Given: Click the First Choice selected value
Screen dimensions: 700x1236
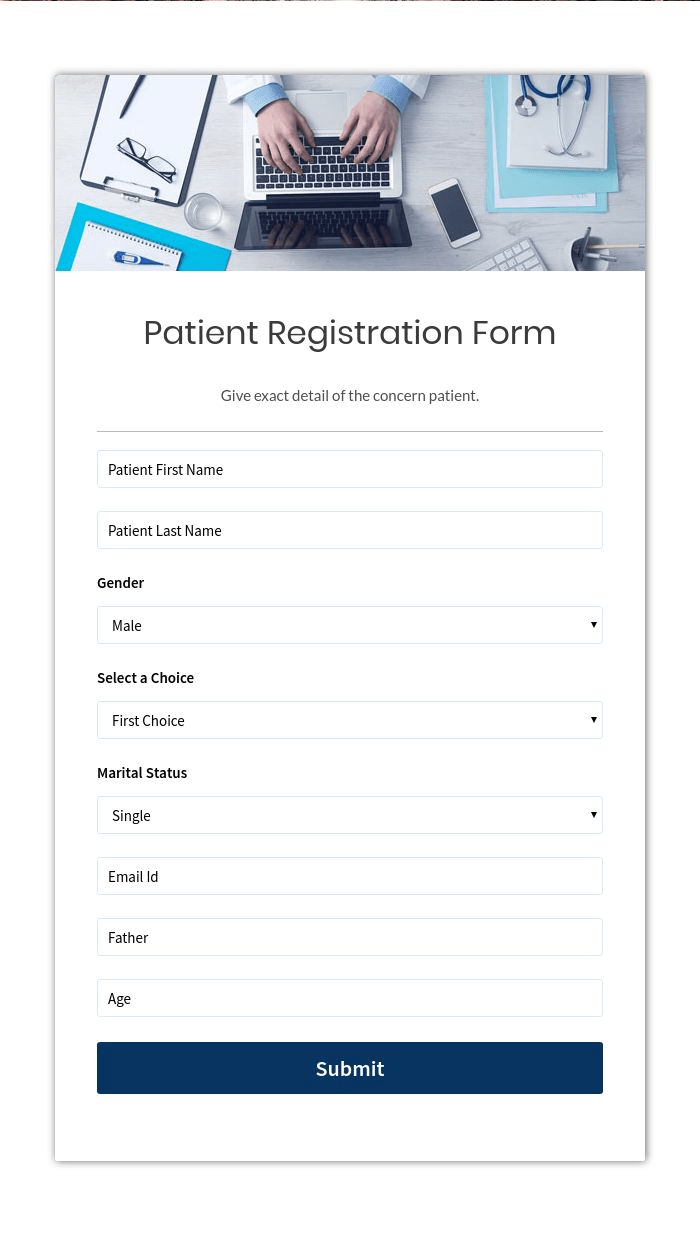Looking at the screenshot, I should [x=148, y=719].
